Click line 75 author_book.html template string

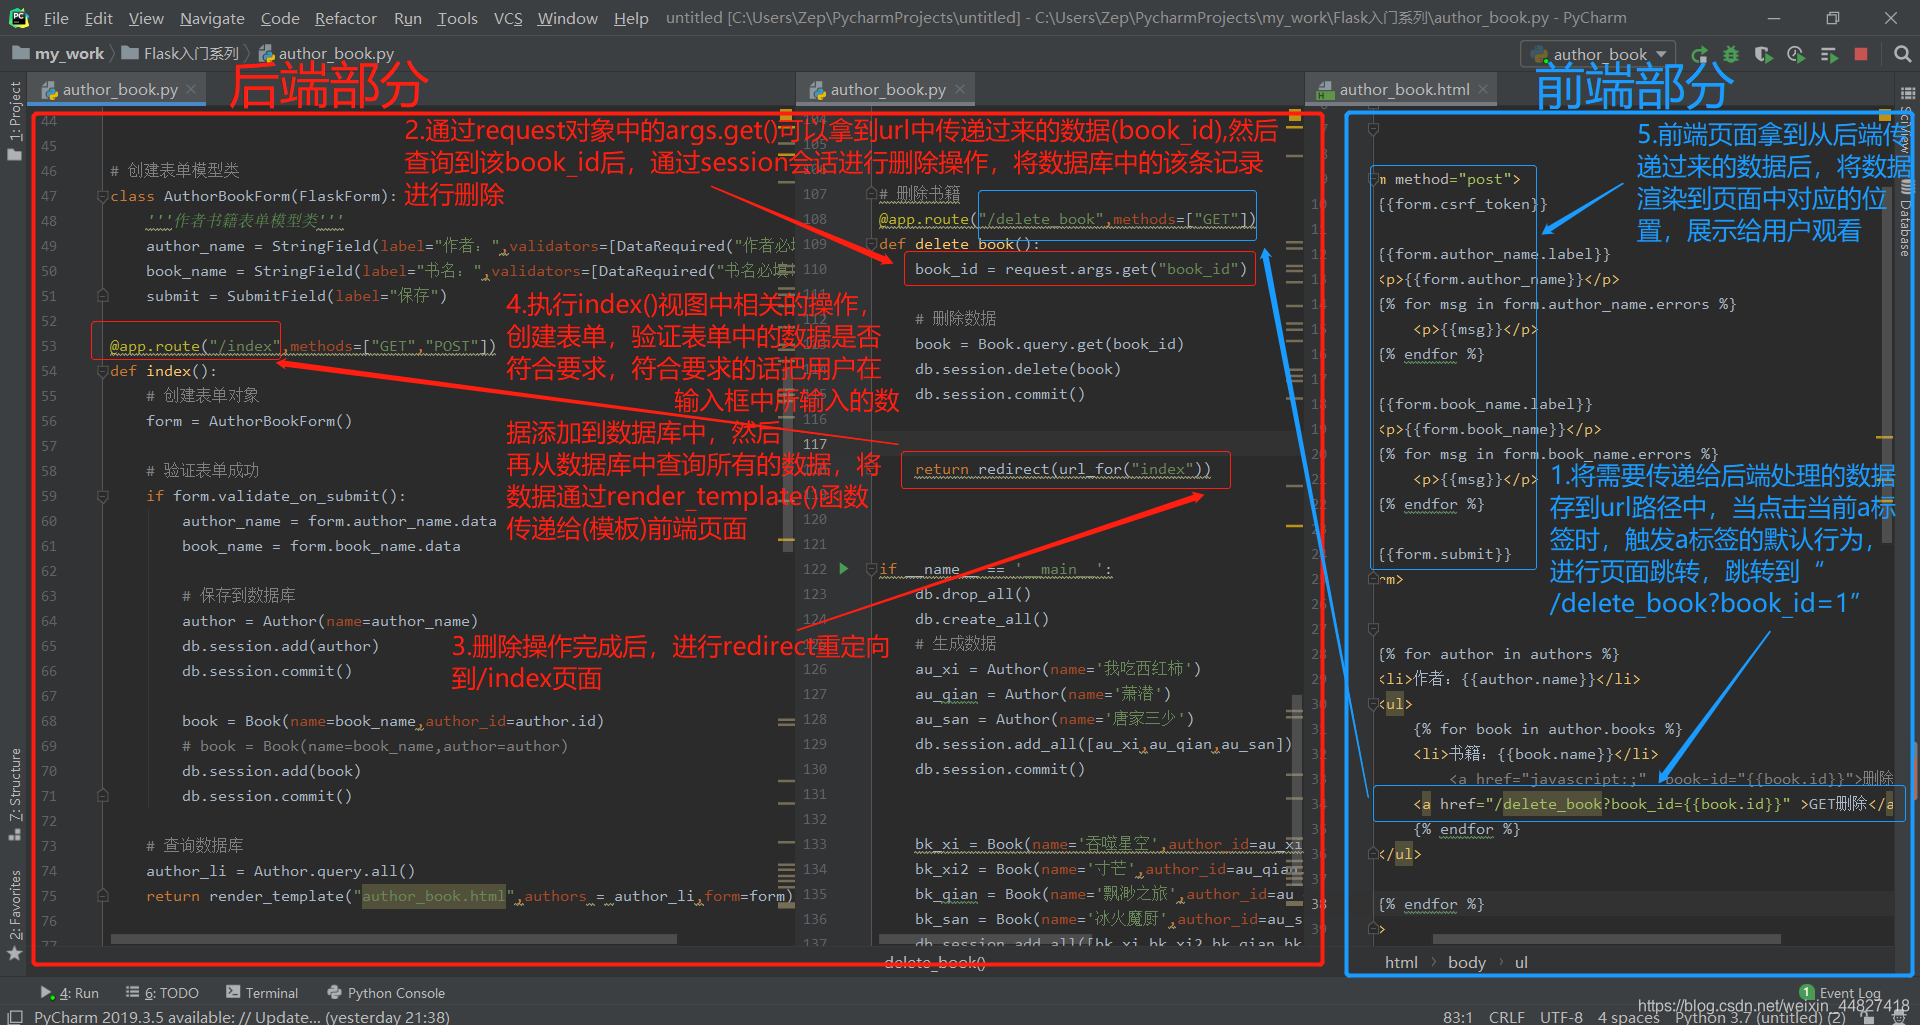pos(434,896)
